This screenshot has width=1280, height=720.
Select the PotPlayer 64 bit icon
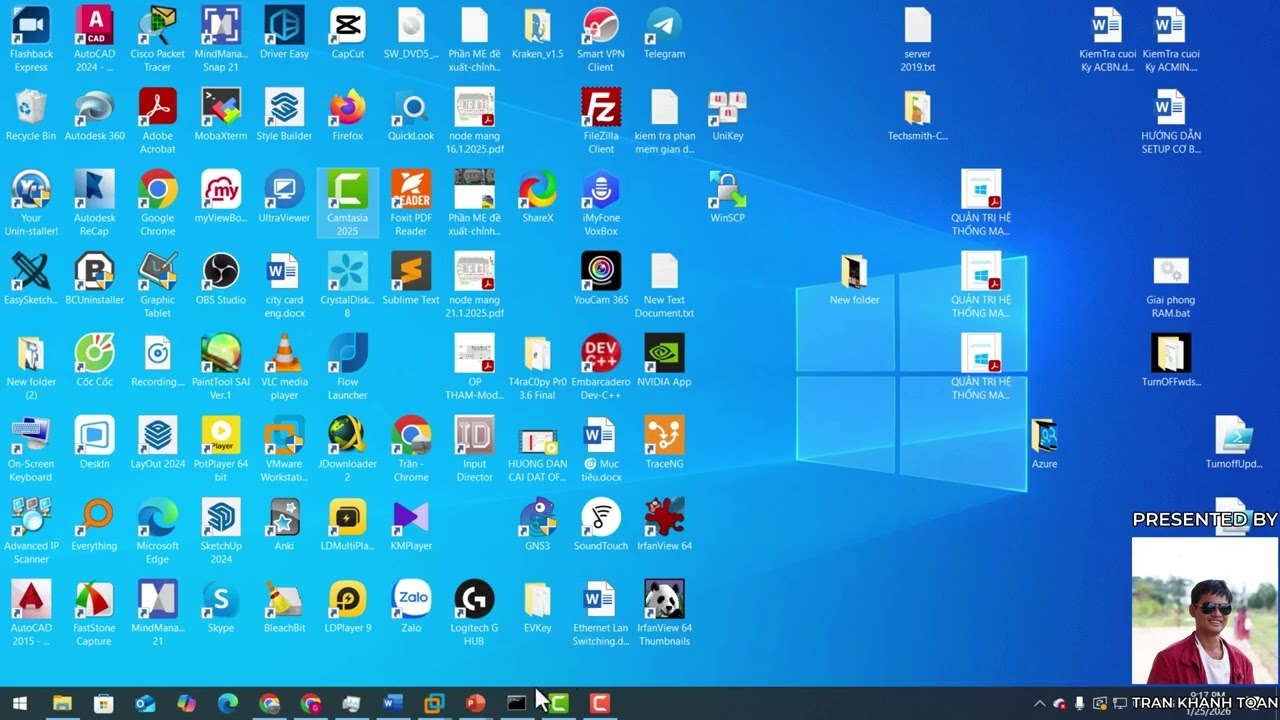(x=221, y=450)
